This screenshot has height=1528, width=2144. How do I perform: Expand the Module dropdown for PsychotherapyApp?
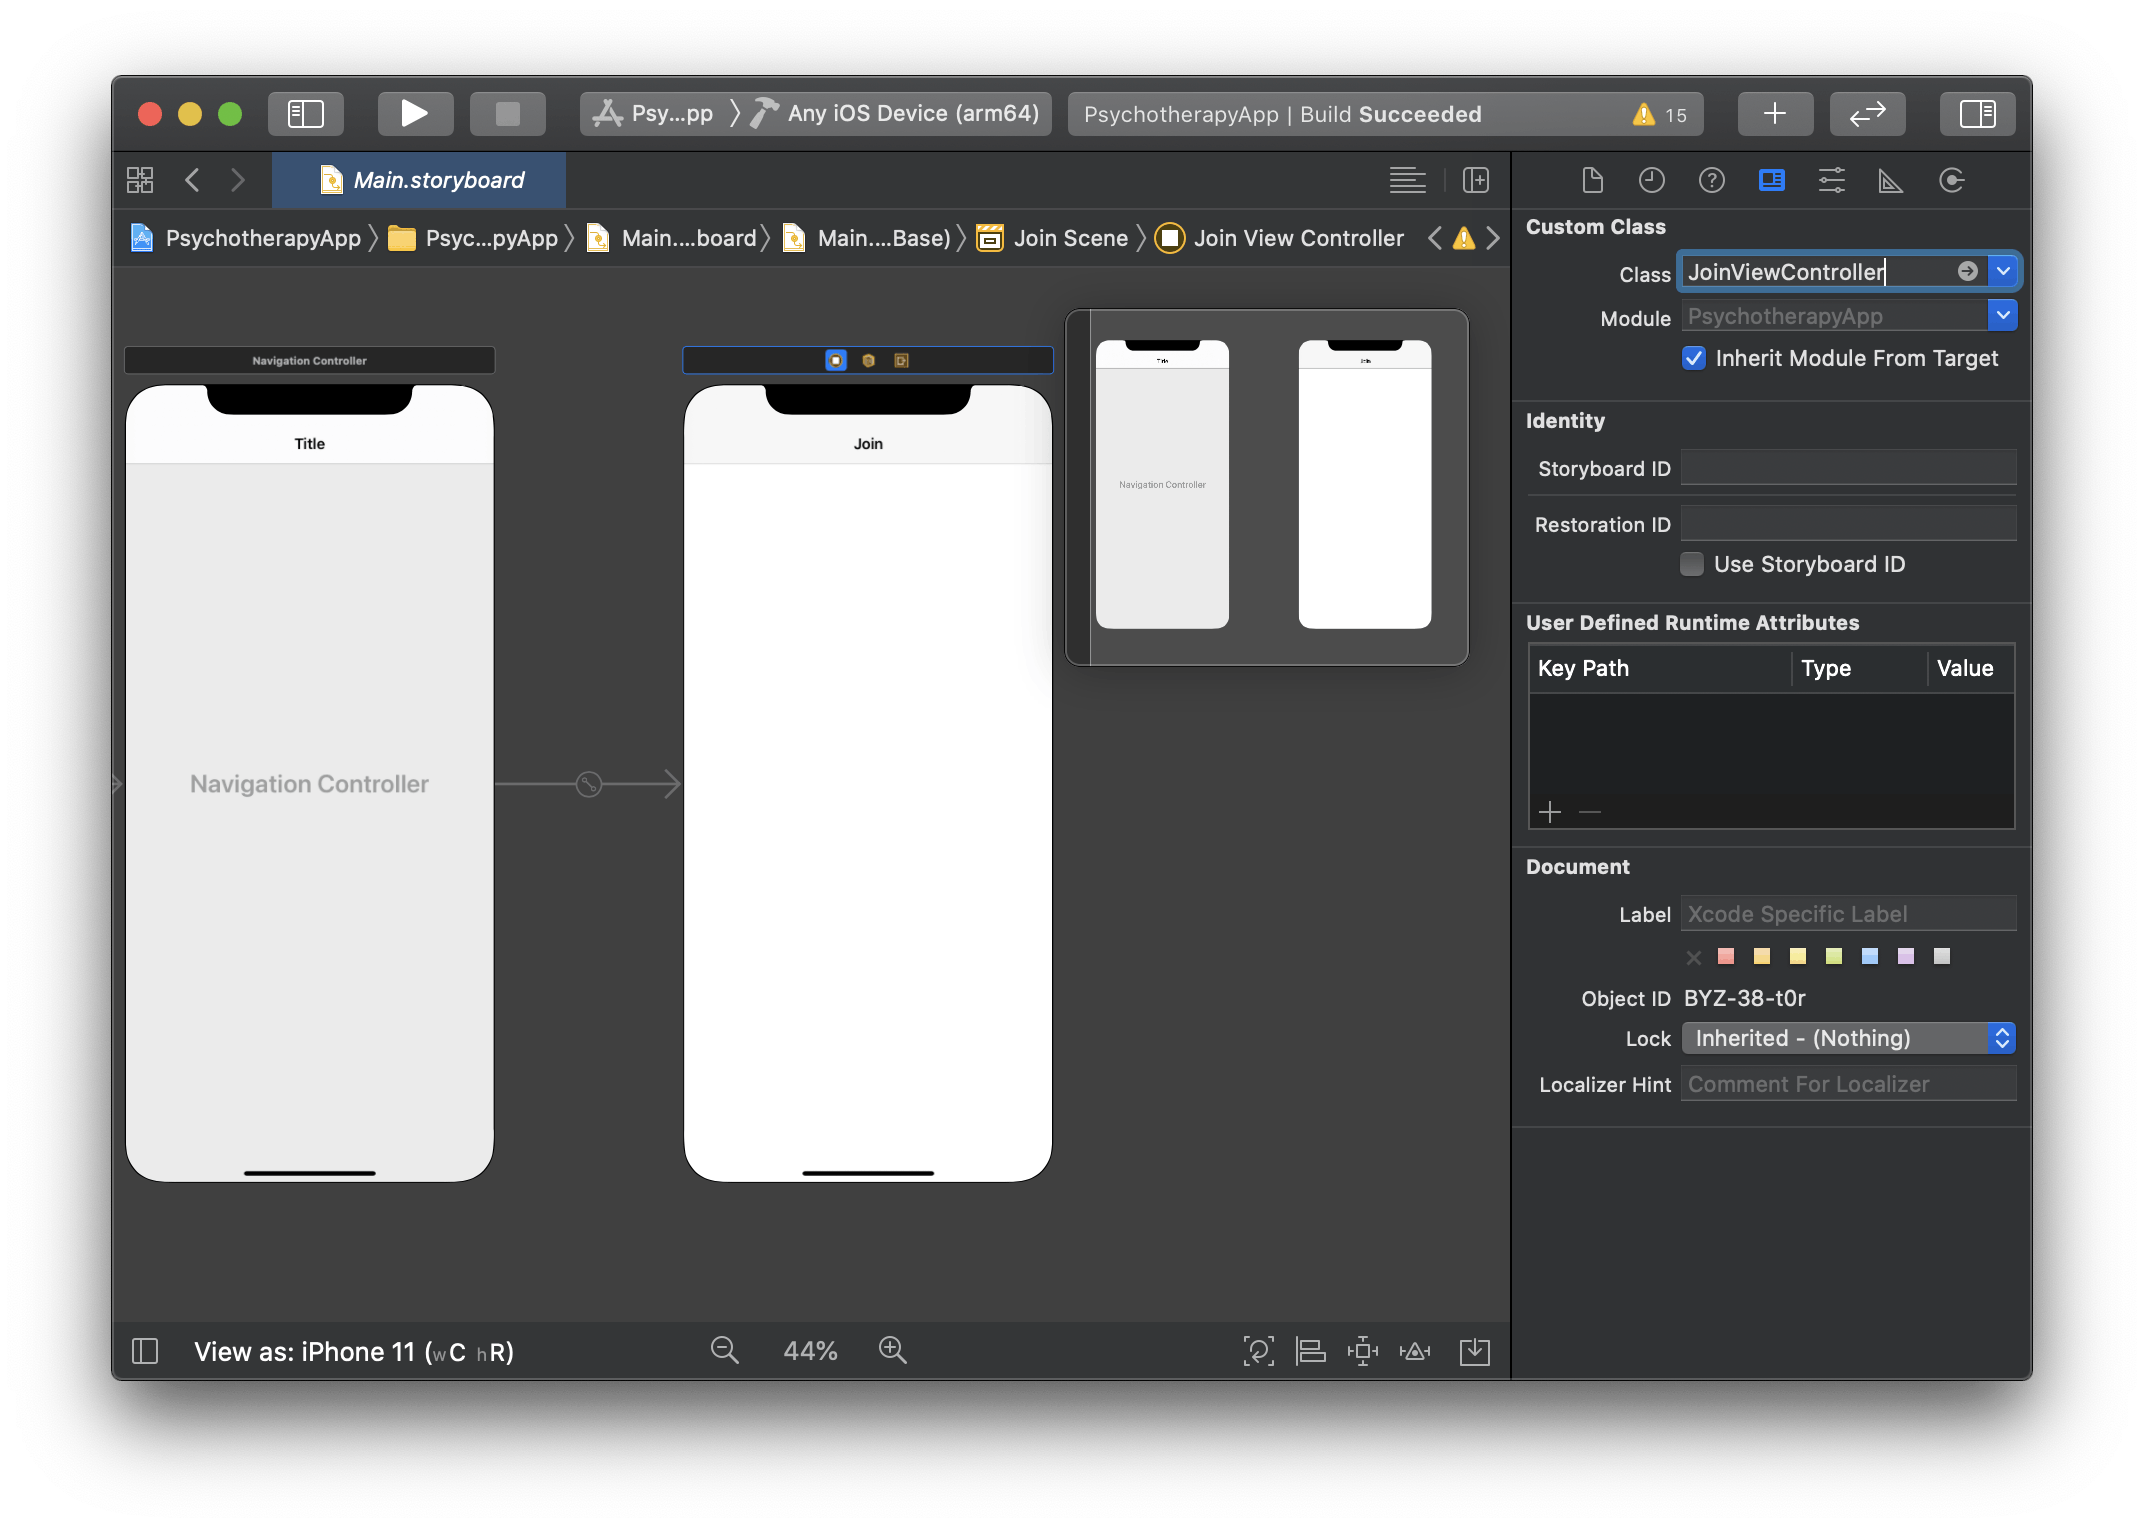tap(2005, 314)
